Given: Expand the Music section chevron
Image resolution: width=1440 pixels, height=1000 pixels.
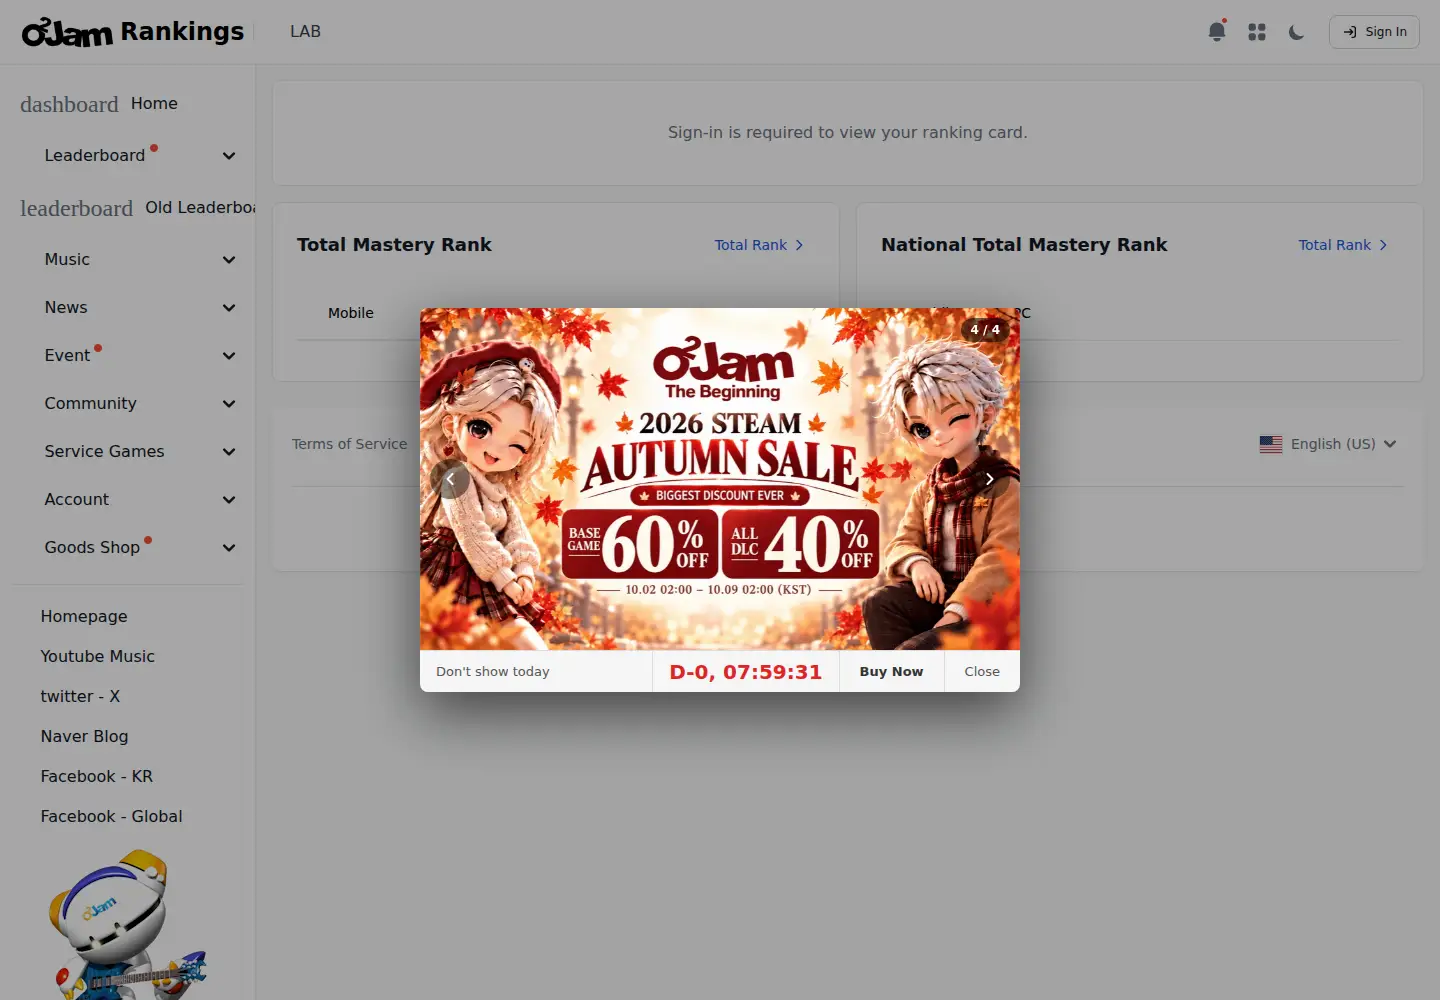Looking at the screenshot, I should coord(229,260).
